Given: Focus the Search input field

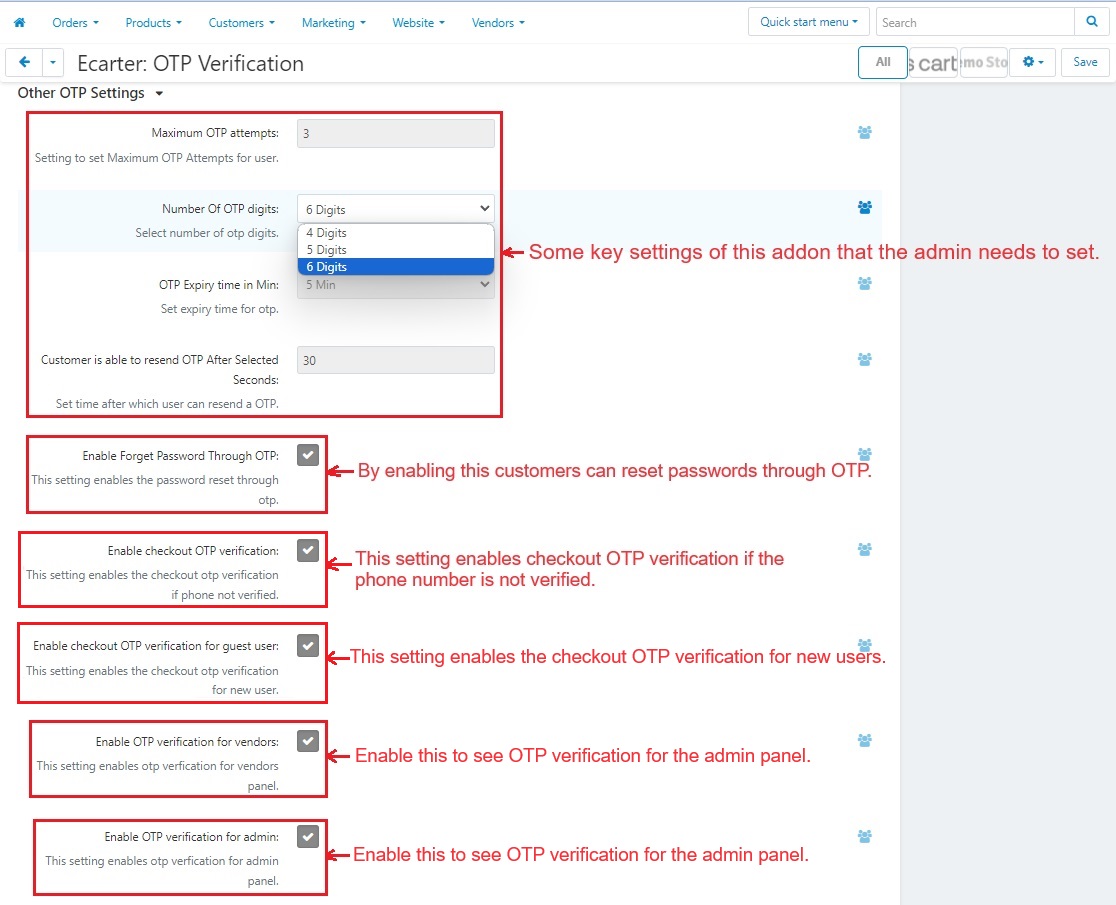Looking at the screenshot, I should point(975,22).
